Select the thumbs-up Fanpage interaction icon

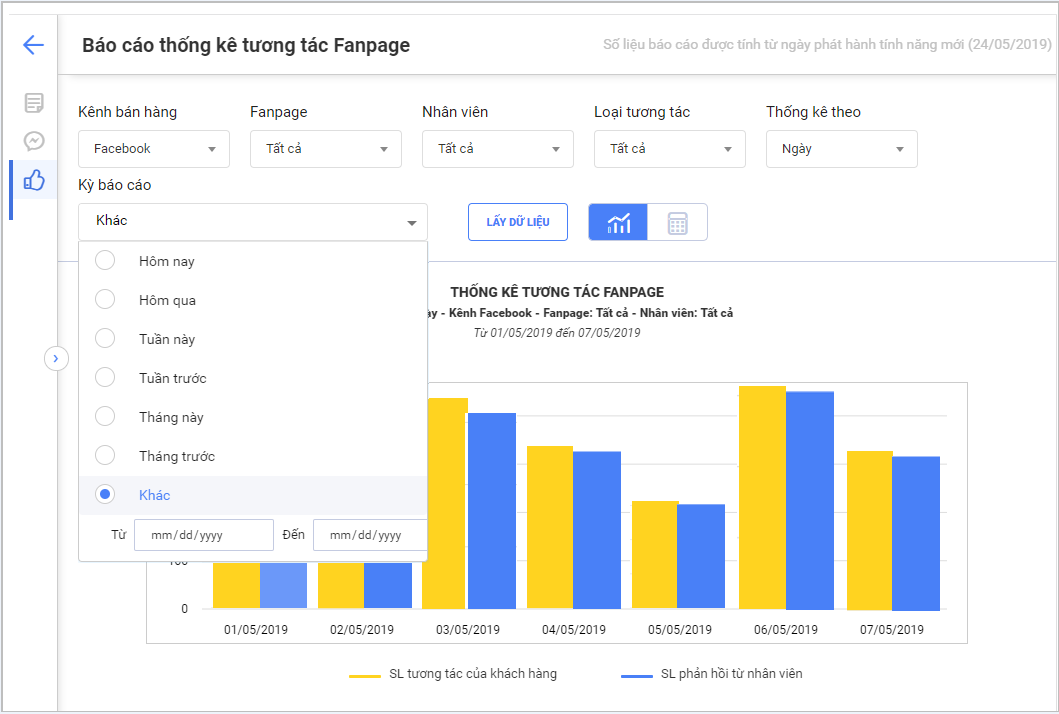click(34, 180)
